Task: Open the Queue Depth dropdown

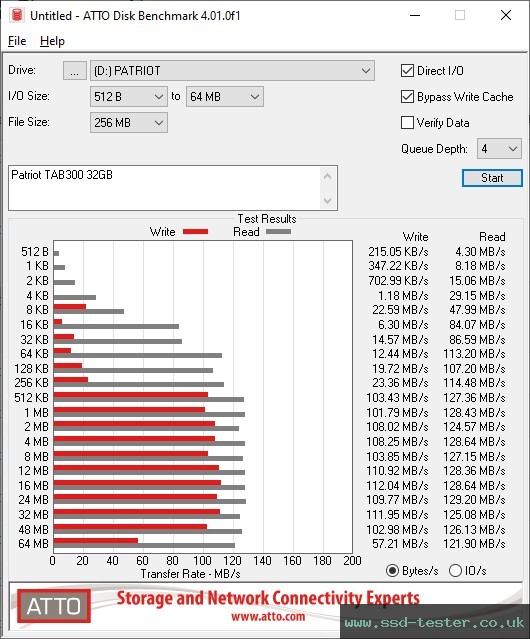Action: pyautogui.click(x=499, y=149)
